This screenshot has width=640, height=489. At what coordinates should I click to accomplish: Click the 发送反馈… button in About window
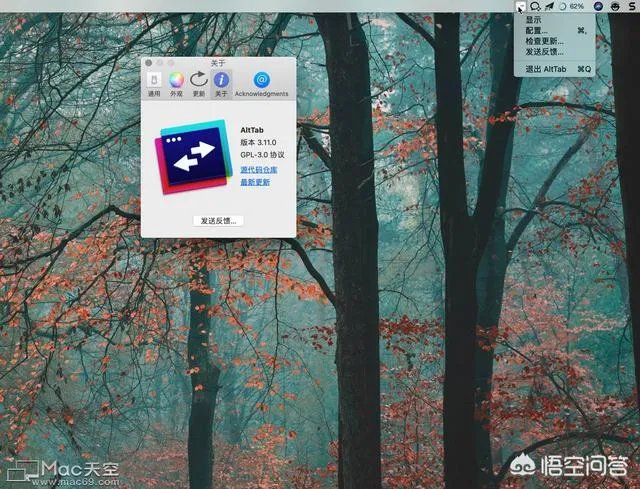click(x=218, y=221)
